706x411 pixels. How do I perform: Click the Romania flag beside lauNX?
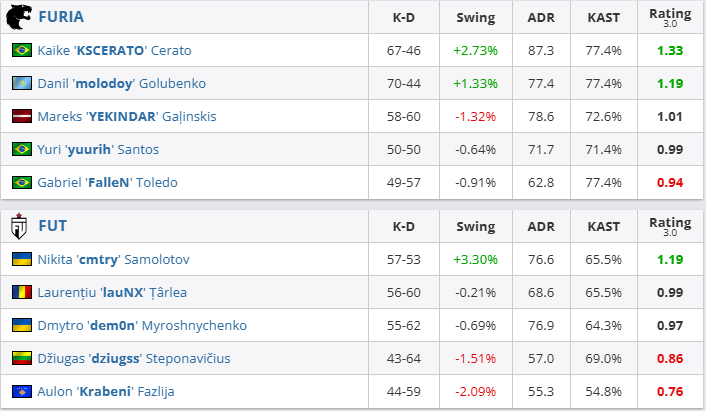[21, 292]
